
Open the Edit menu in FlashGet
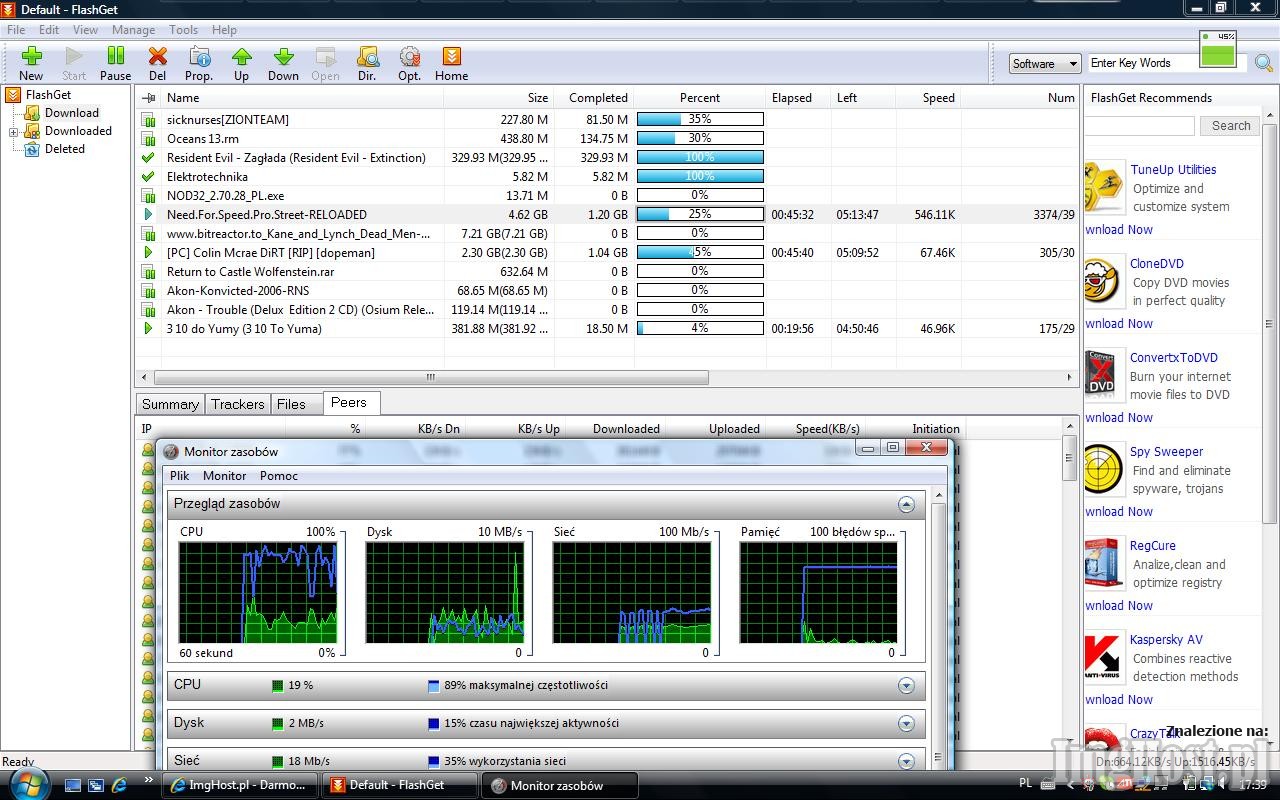click(x=49, y=30)
